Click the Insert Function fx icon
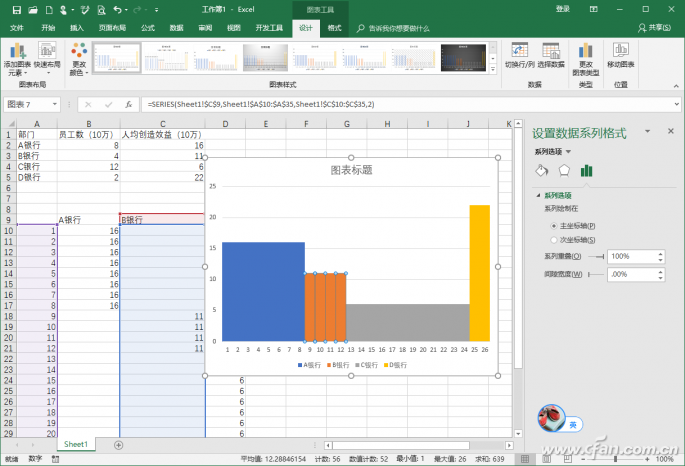The image size is (685, 466). click(x=128, y=104)
